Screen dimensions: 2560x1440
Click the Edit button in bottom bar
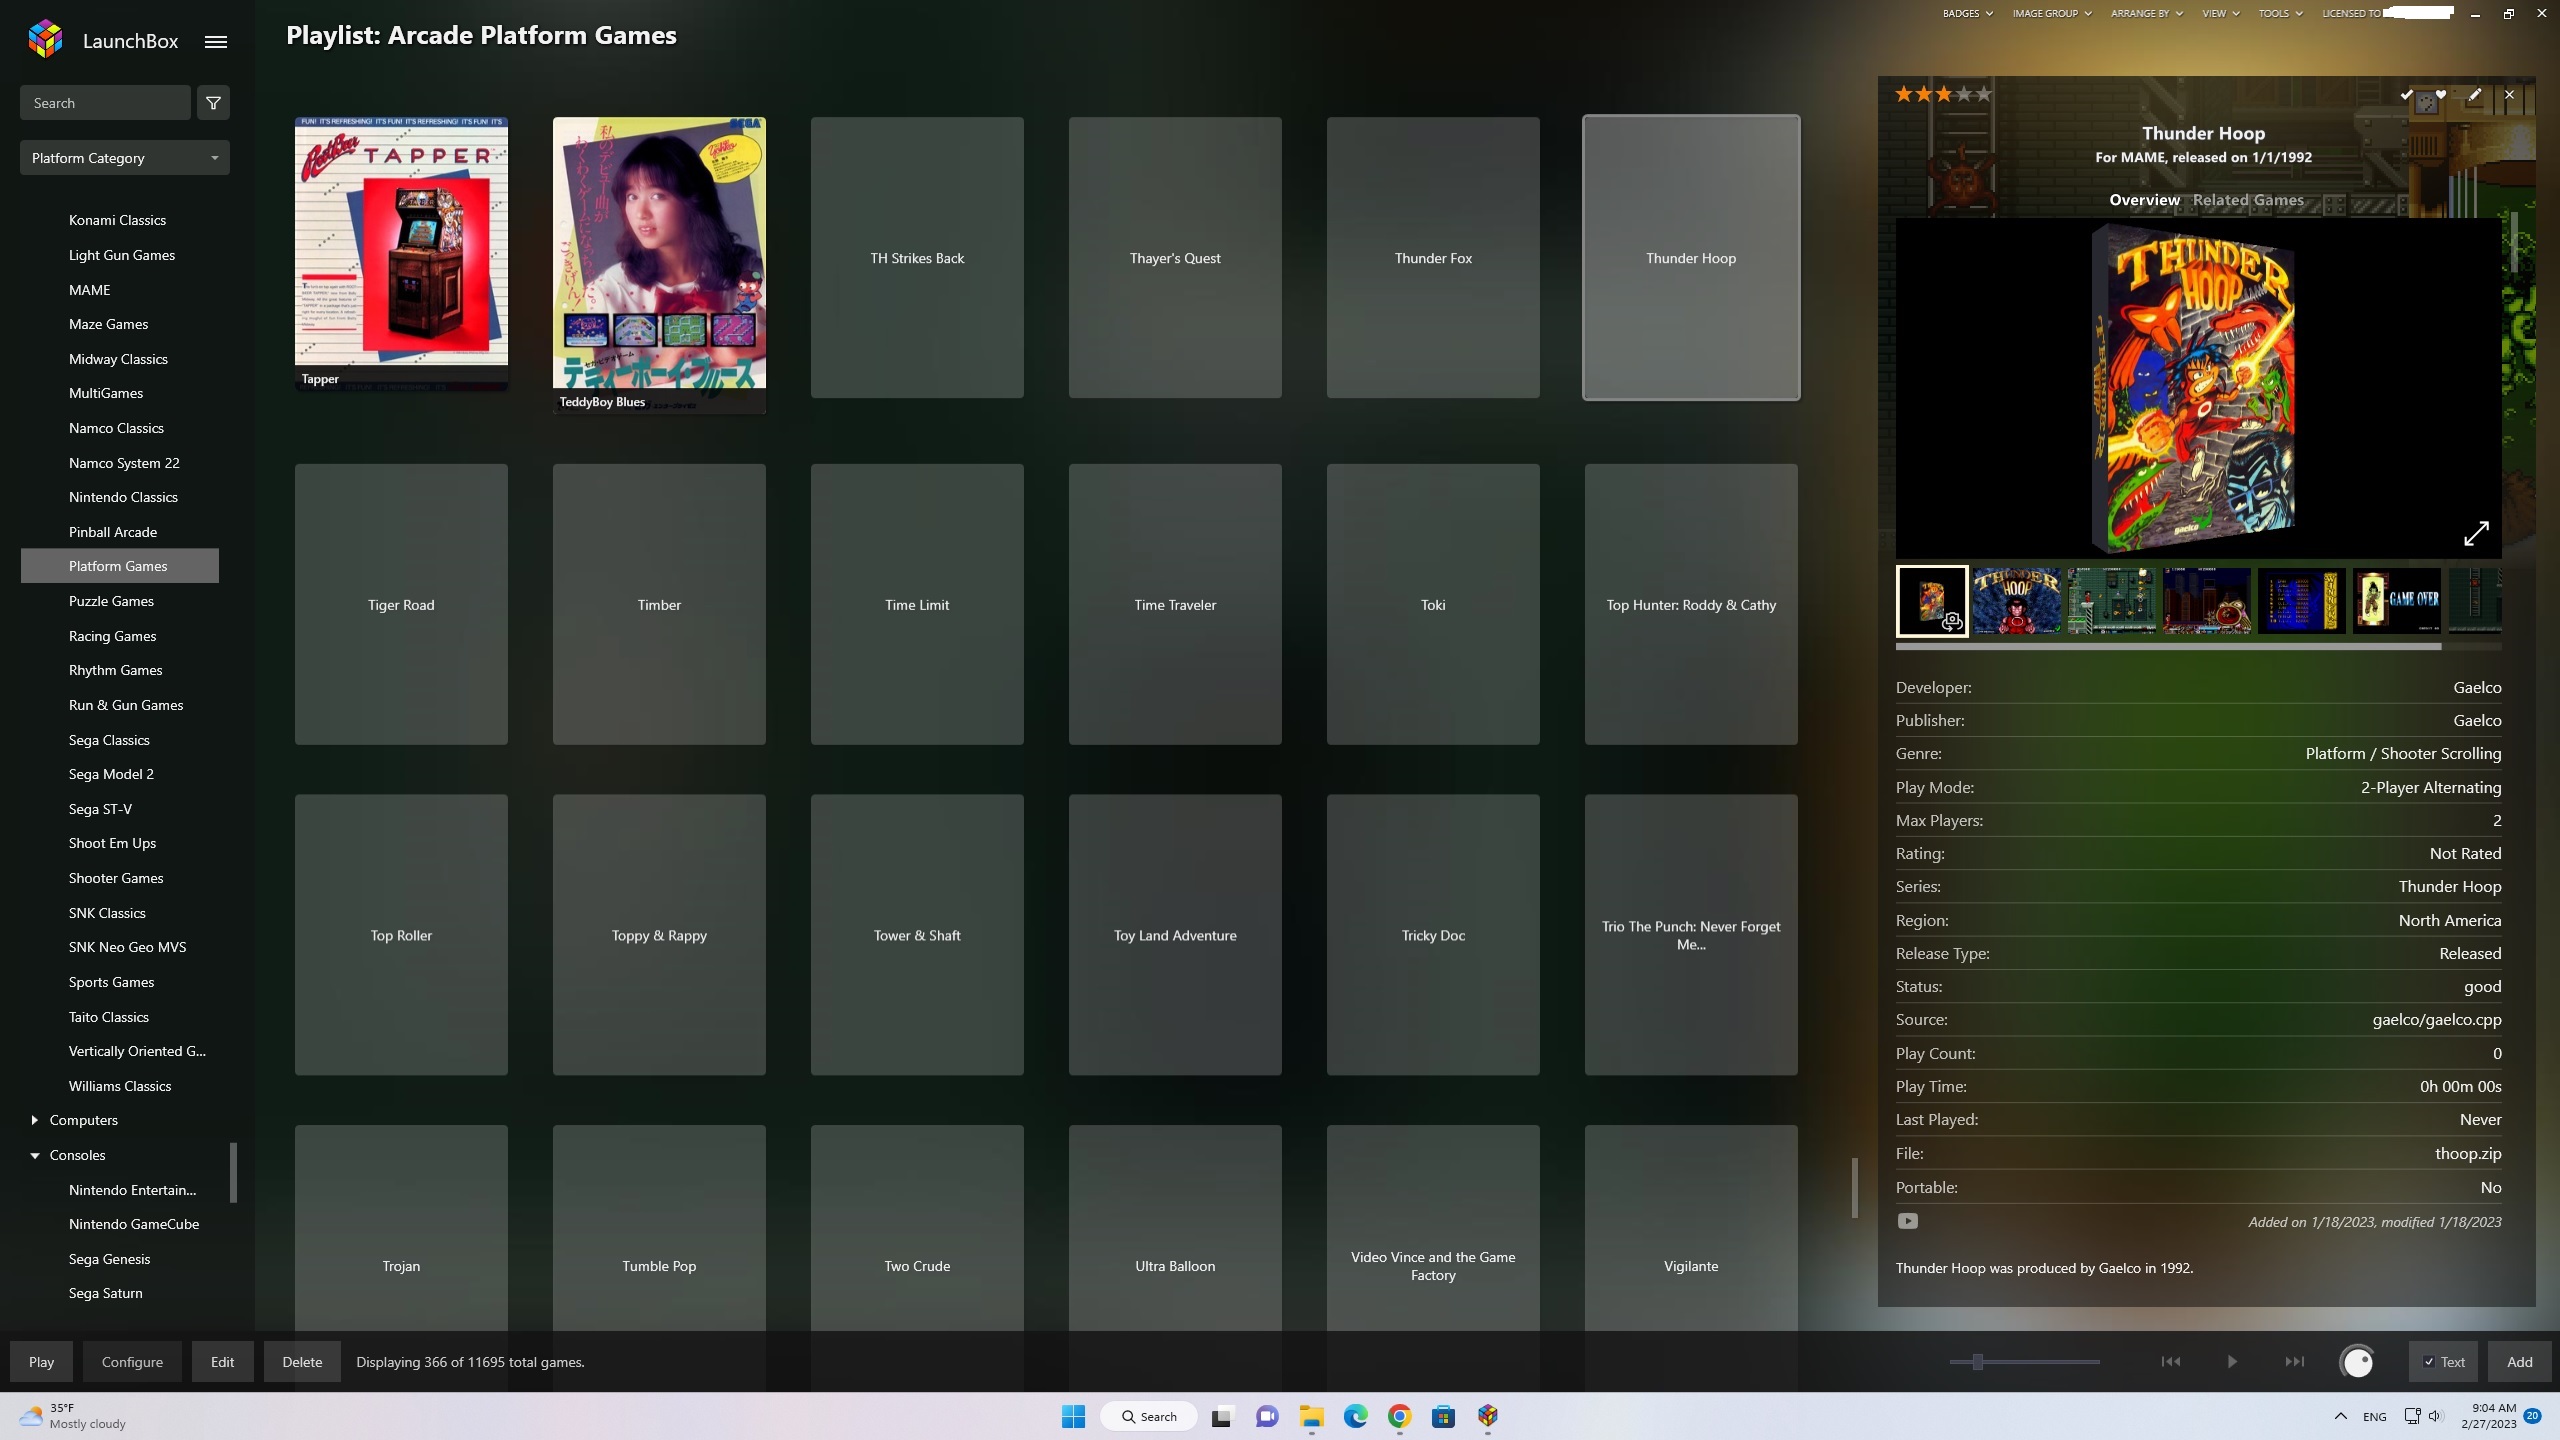[x=222, y=1362]
